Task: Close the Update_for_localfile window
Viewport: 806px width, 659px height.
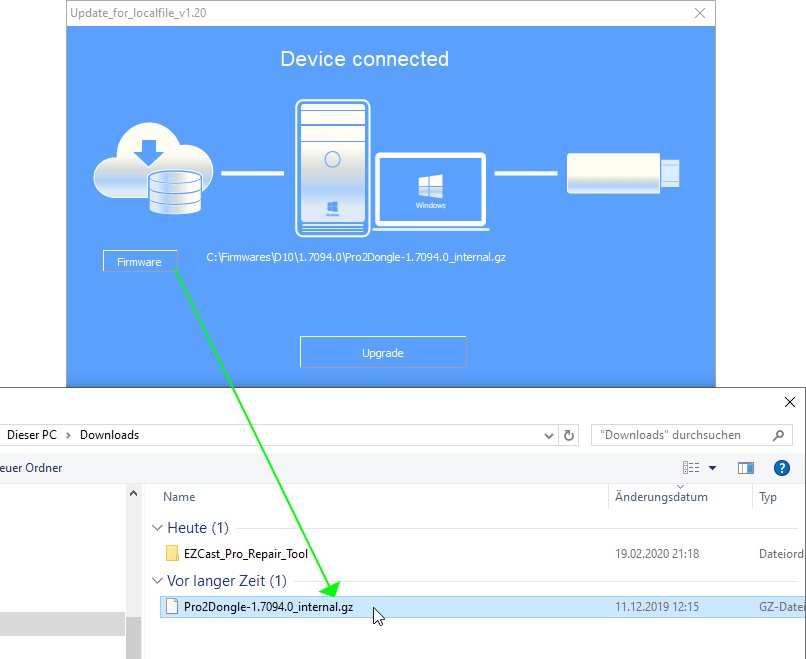Action: coord(700,13)
